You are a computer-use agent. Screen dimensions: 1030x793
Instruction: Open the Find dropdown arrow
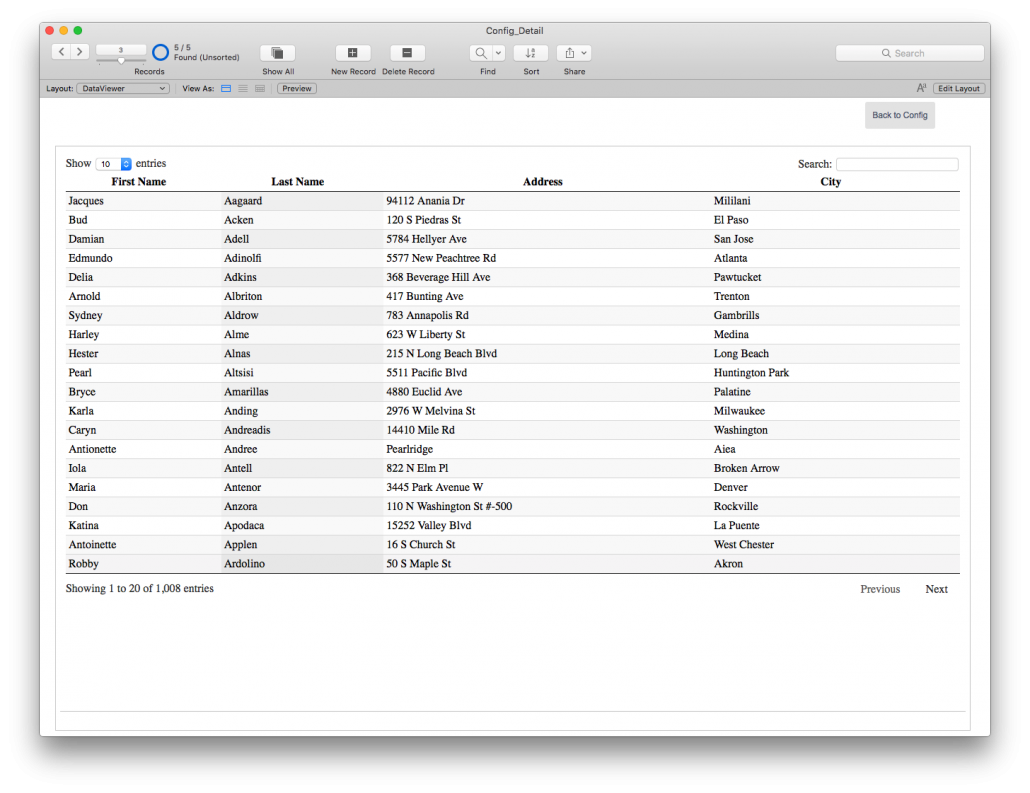pyautogui.click(x=499, y=53)
